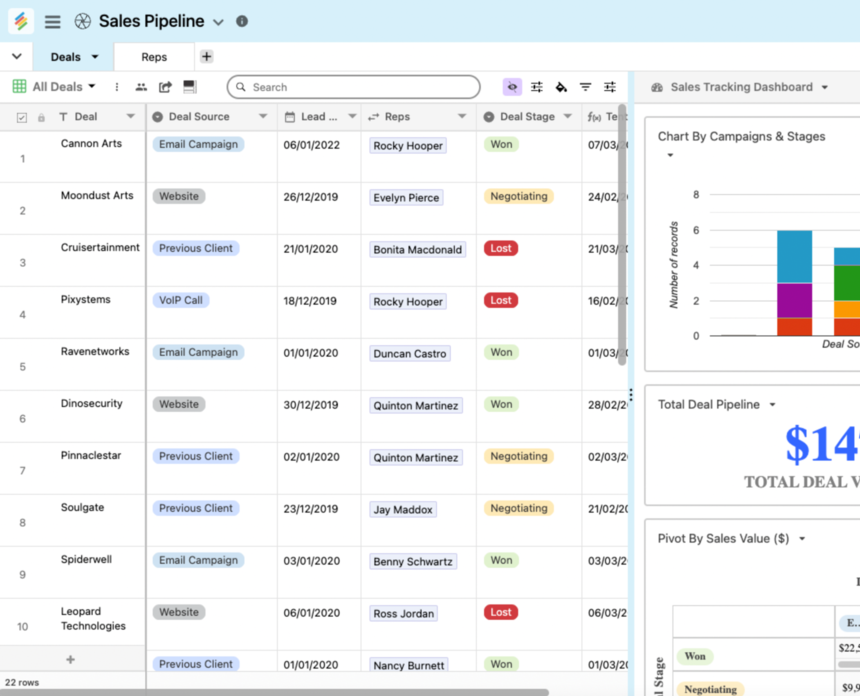Click the lock icon in the header row
860x696 pixels.
click(x=41, y=116)
